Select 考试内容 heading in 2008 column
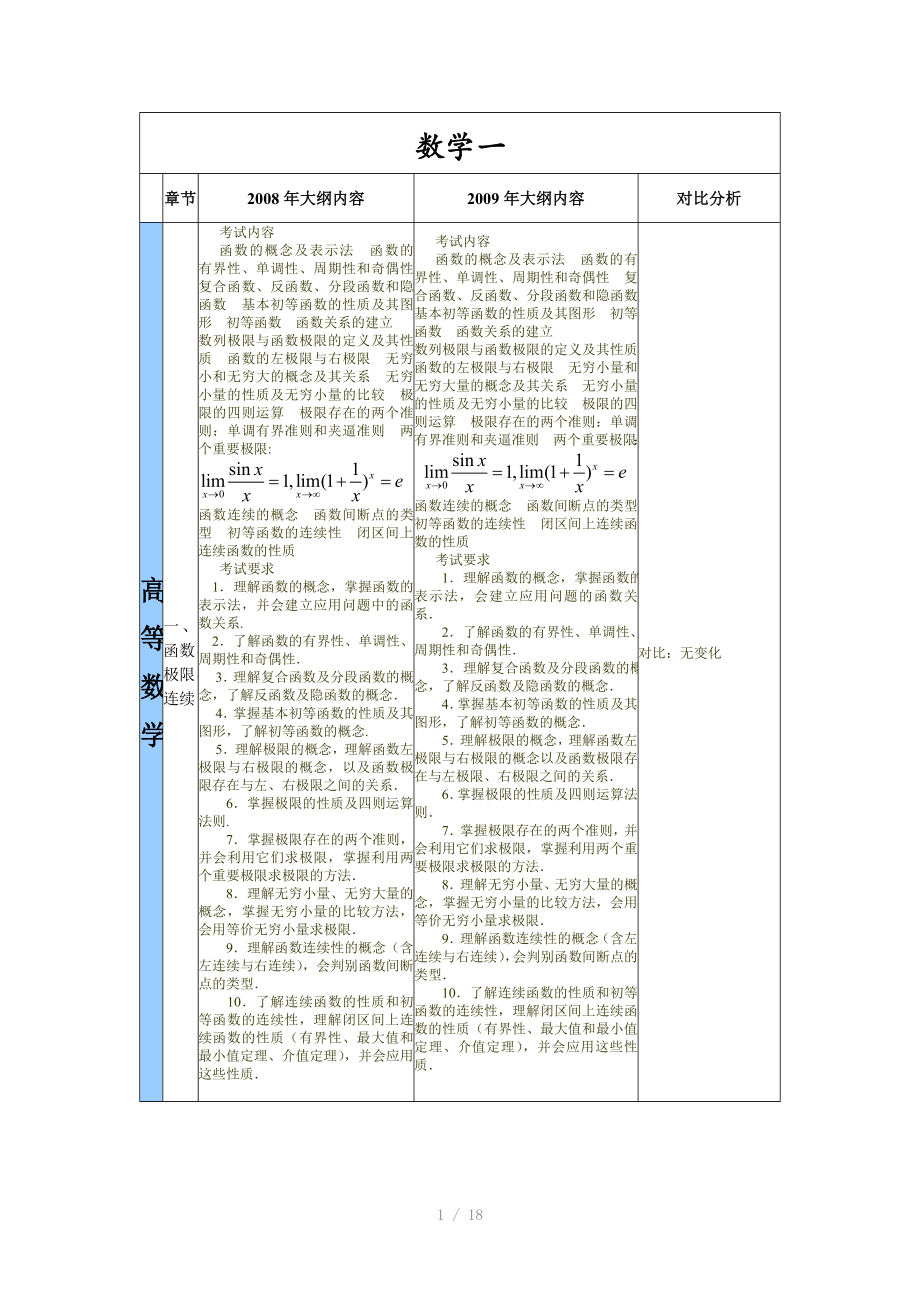This screenshot has width=920, height=1302. [x=247, y=232]
